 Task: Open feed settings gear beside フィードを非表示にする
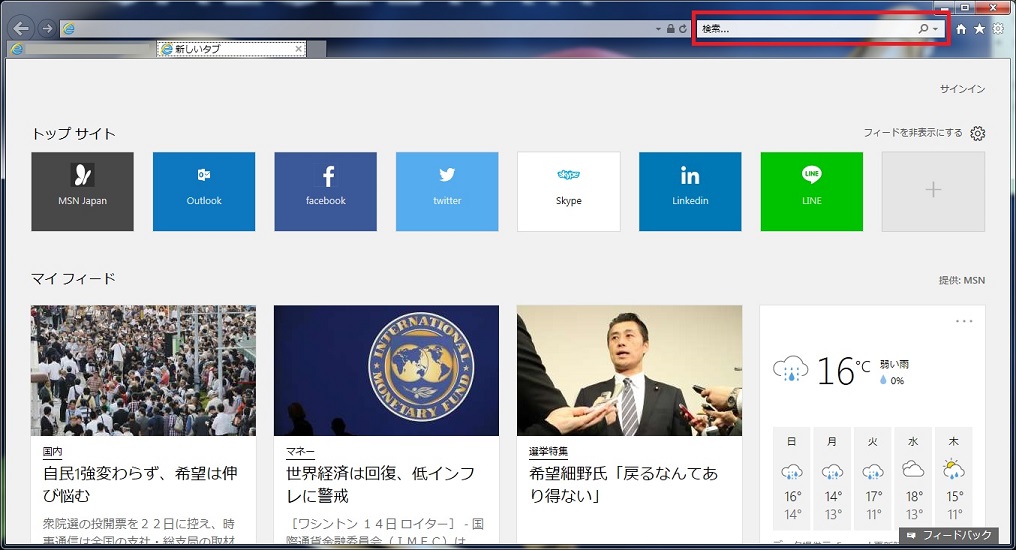pos(978,133)
